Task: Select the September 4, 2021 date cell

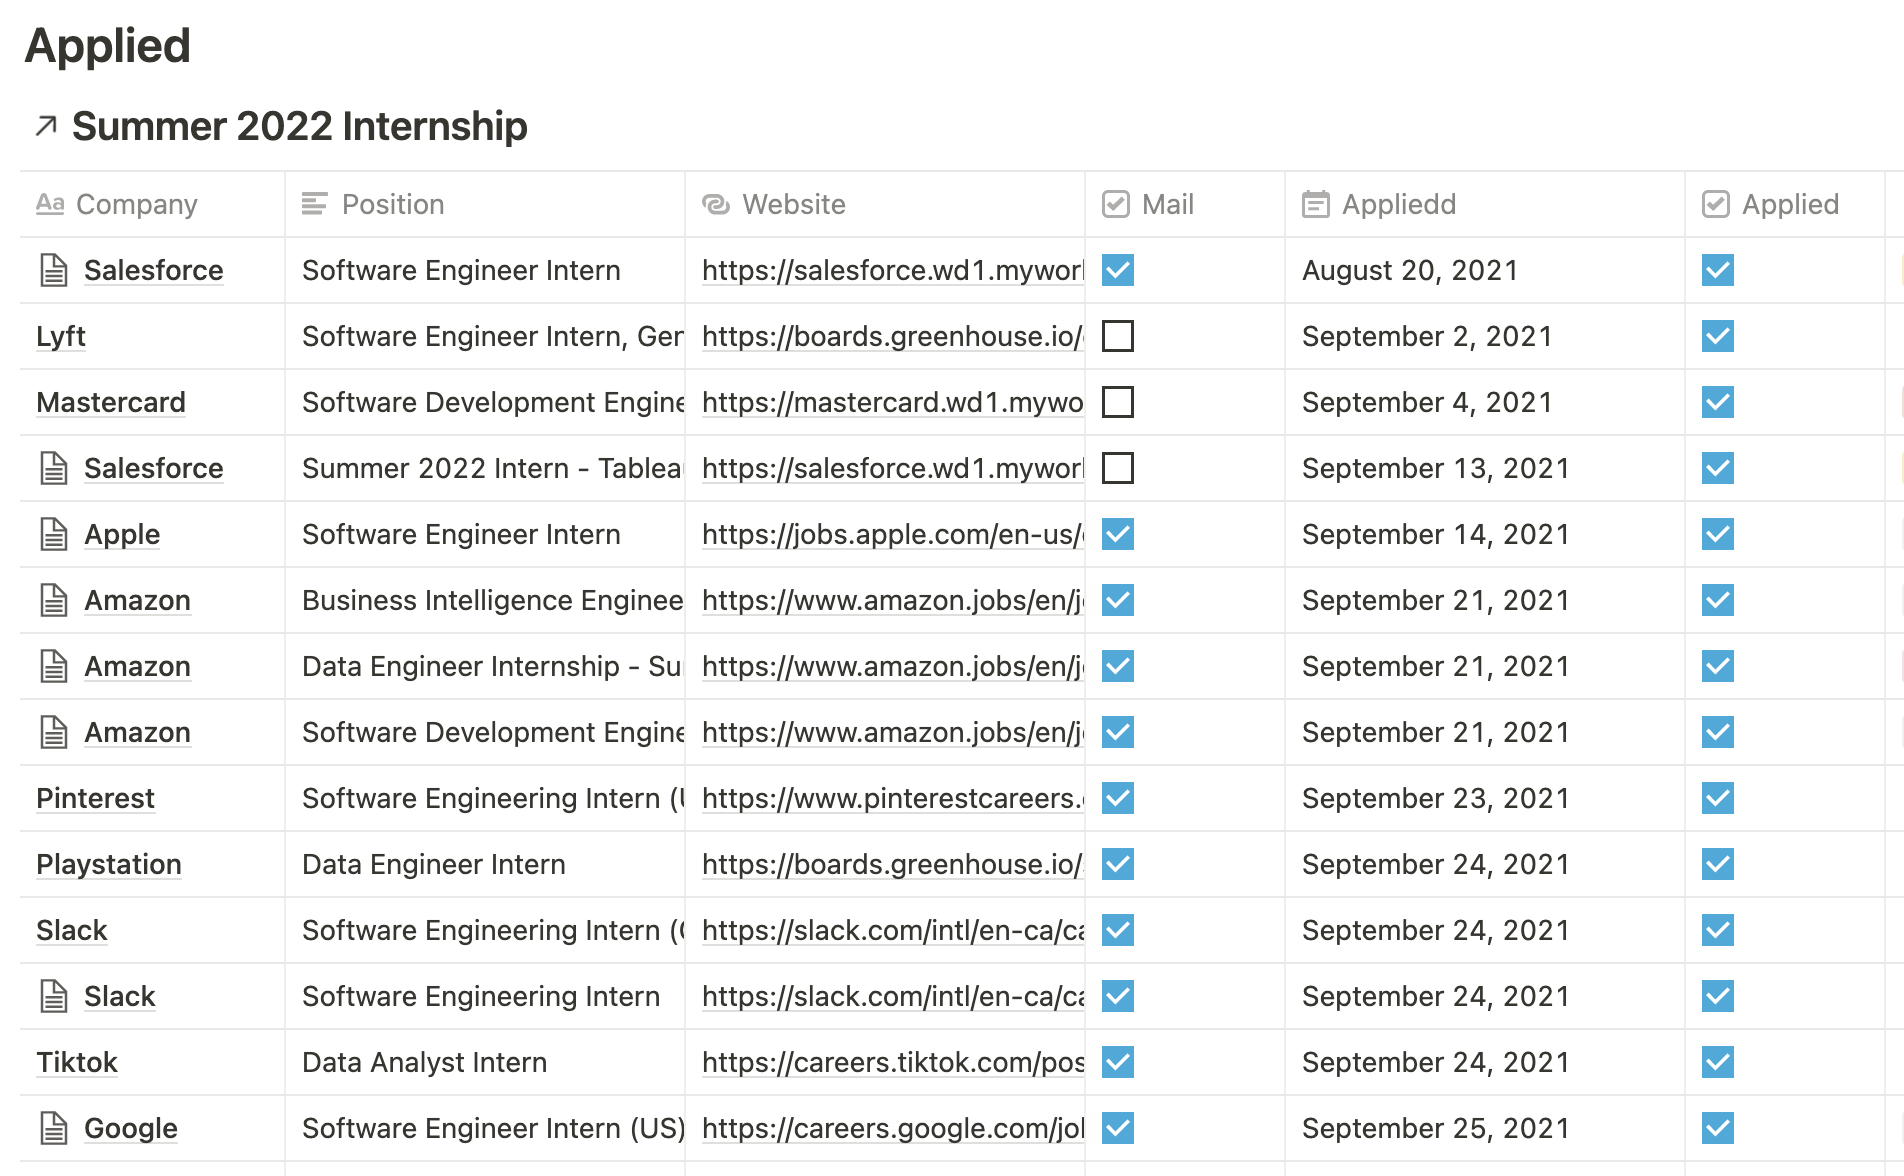Action: point(1485,402)
